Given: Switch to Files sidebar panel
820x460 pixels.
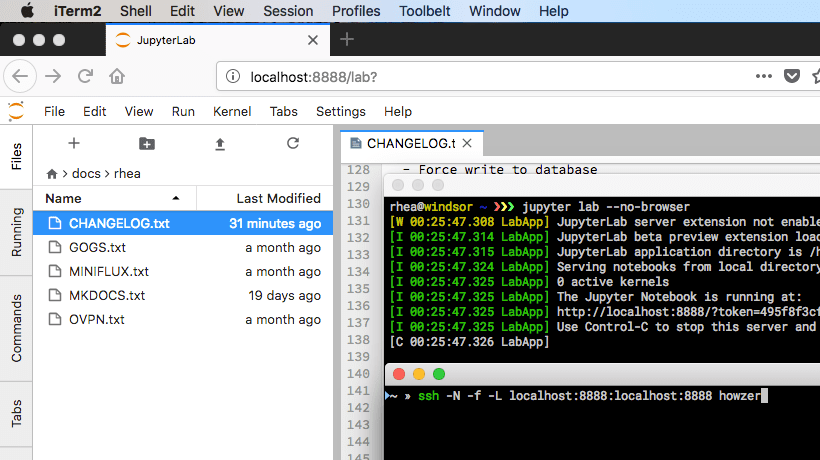Looking at the screenshot, I should (x=16, y=156).
